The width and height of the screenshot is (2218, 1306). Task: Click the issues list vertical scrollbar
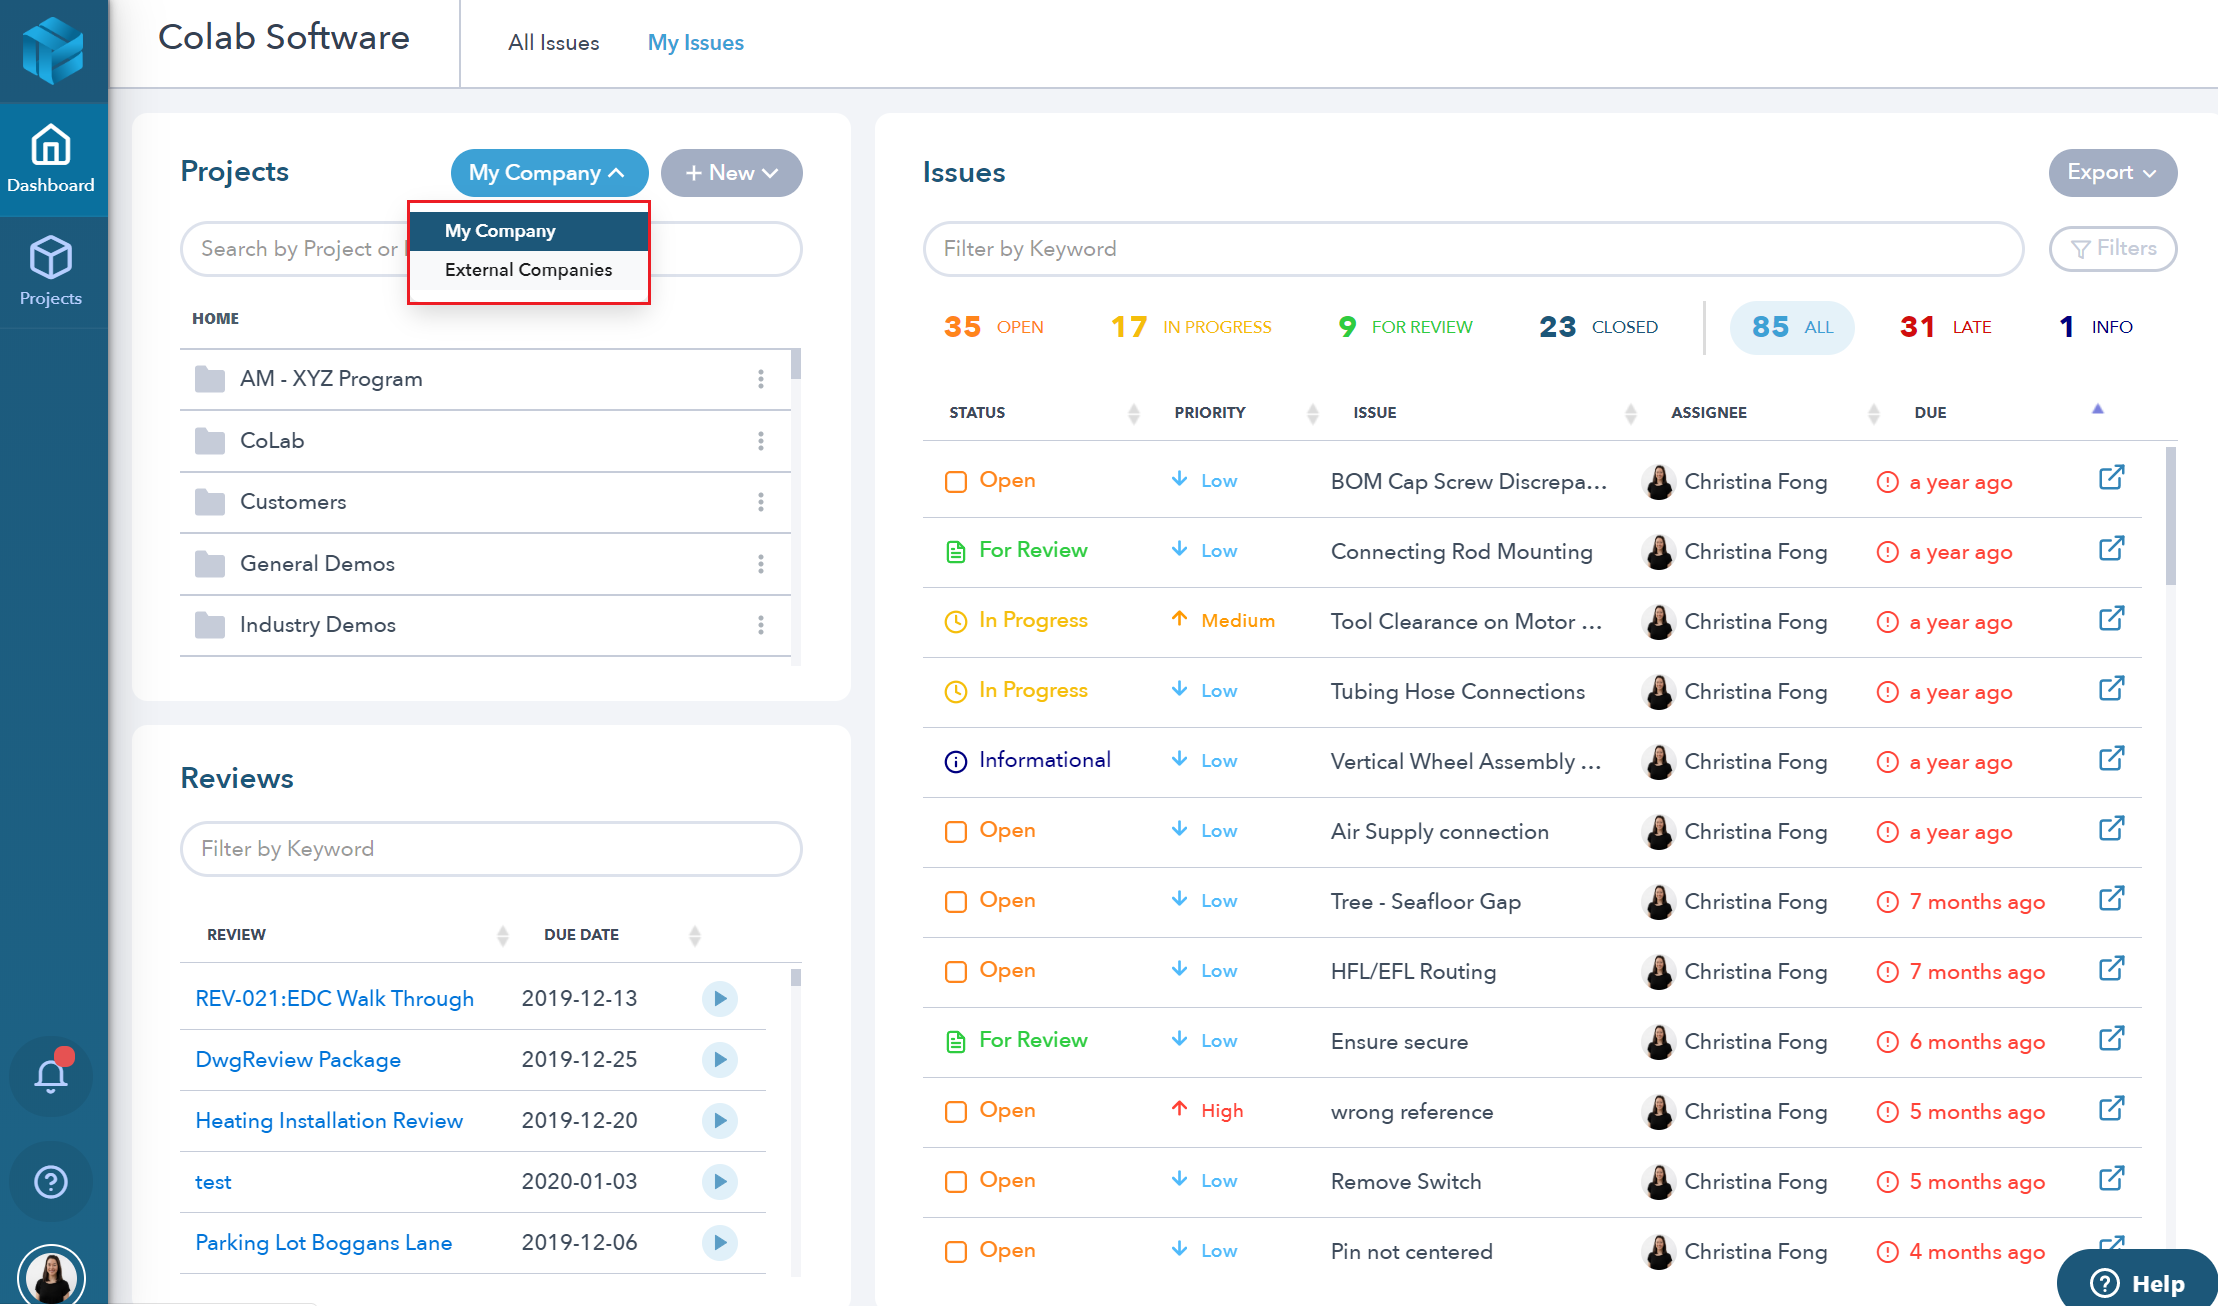[x=2170, y=516]
